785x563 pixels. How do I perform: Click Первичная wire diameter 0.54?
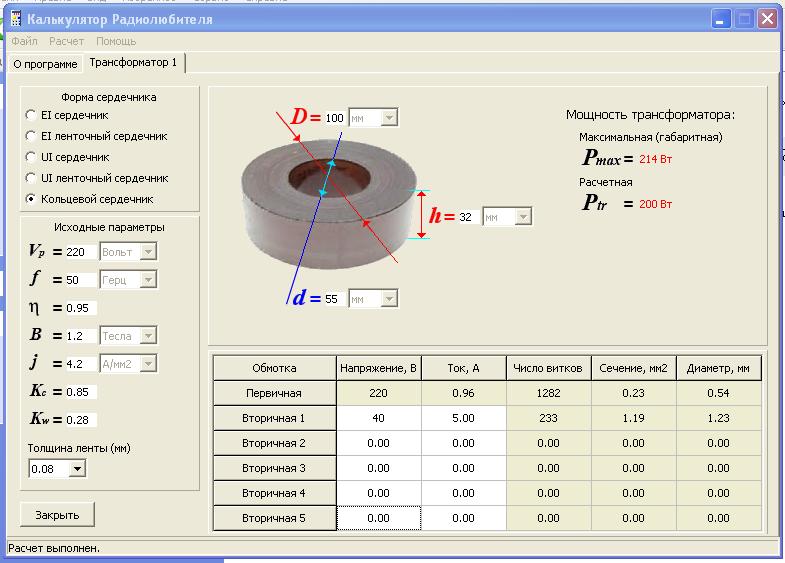pos(718,393)
